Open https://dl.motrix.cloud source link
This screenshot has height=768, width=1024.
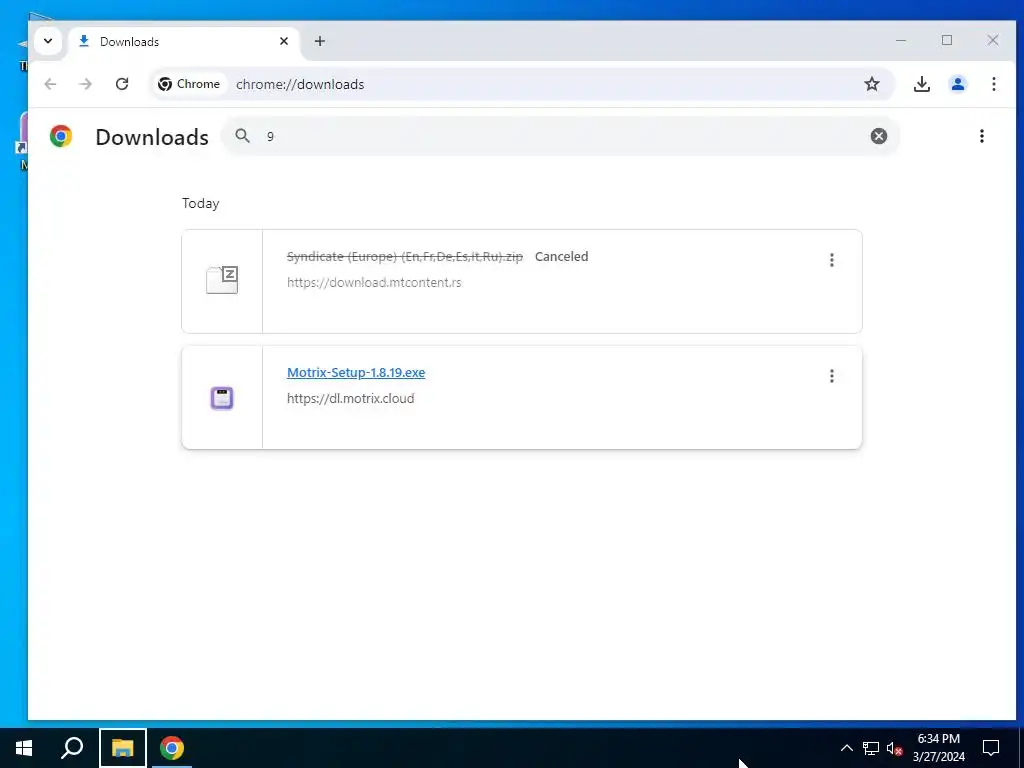[351, 398]
